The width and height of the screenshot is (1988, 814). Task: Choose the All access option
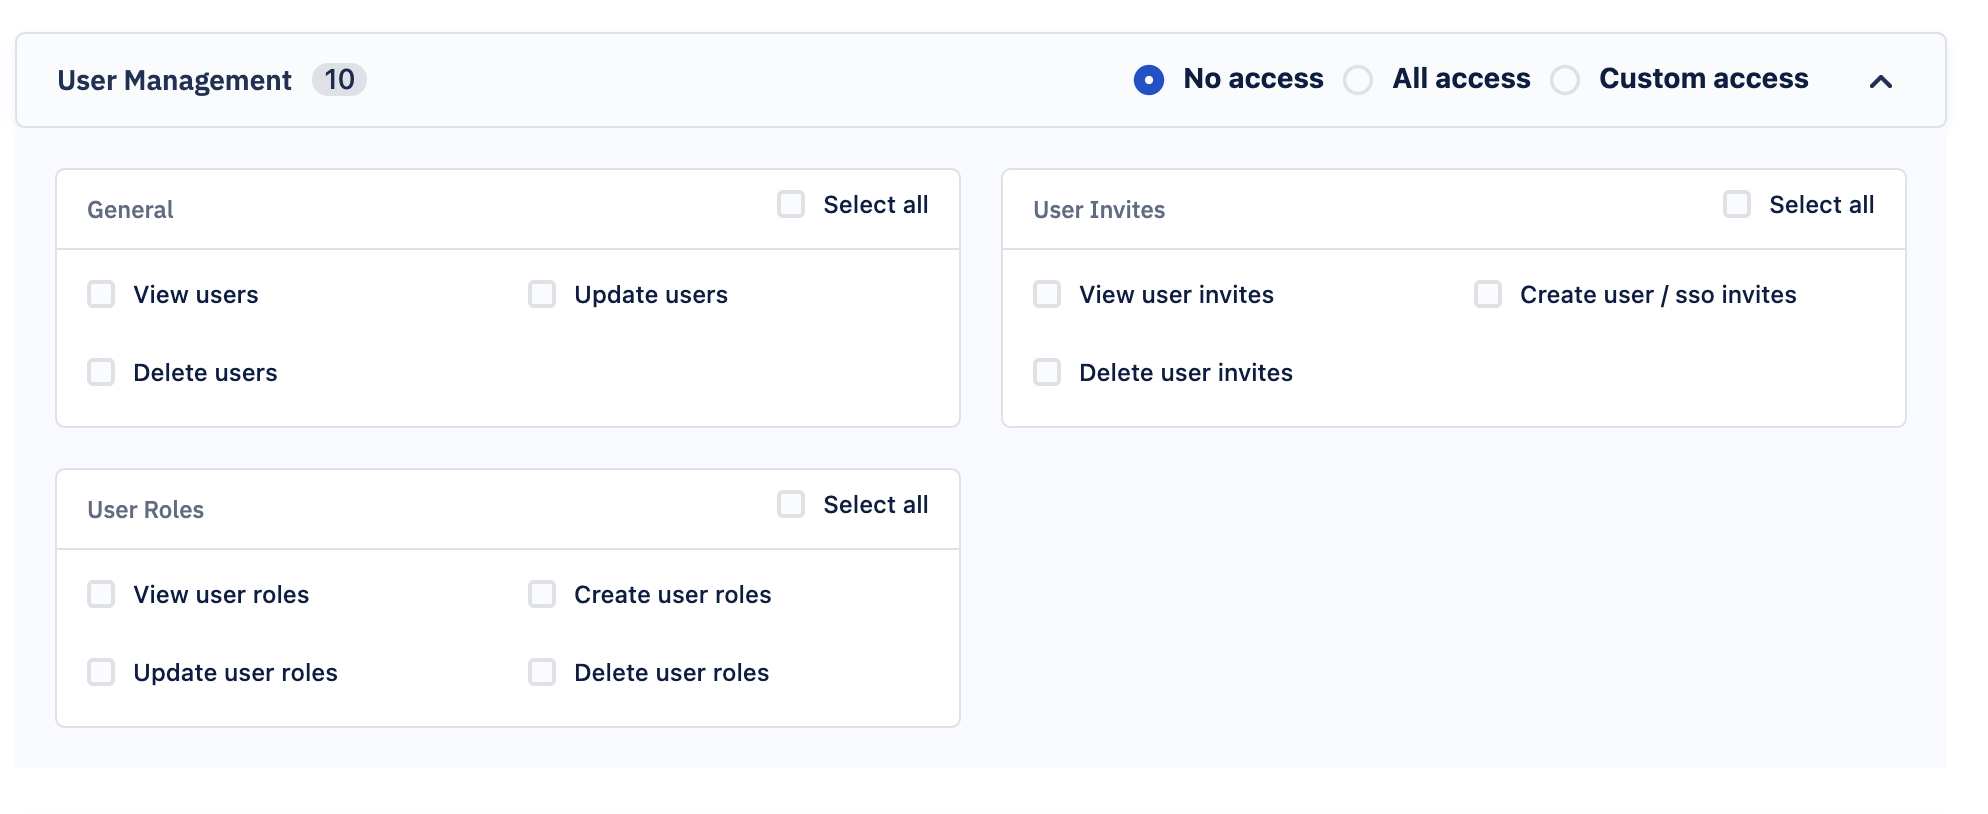1359,79
